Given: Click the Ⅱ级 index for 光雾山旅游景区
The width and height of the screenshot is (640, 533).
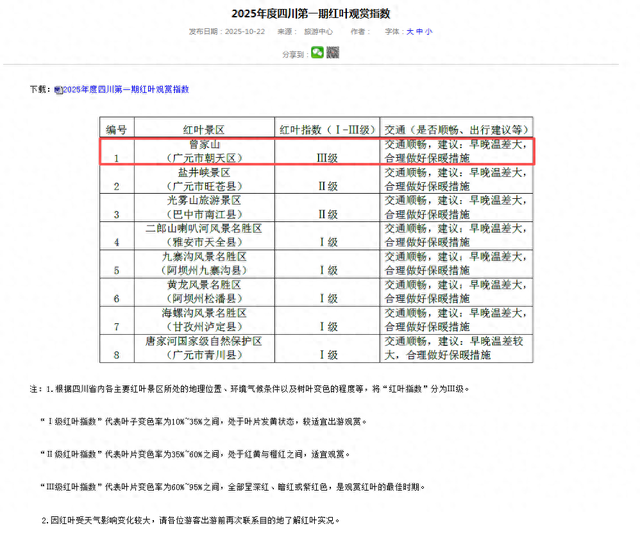Looking at the screenshot, I should pos(327,207).
